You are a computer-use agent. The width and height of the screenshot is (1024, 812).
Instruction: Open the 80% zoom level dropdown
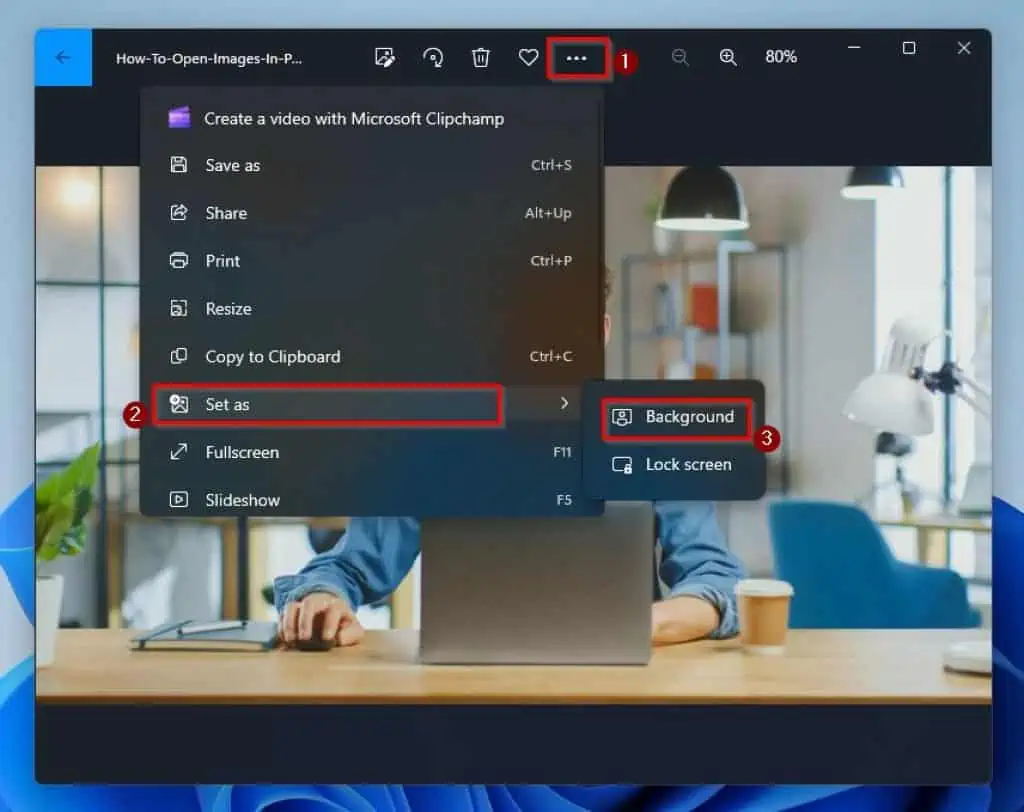[x=781, y=57]
